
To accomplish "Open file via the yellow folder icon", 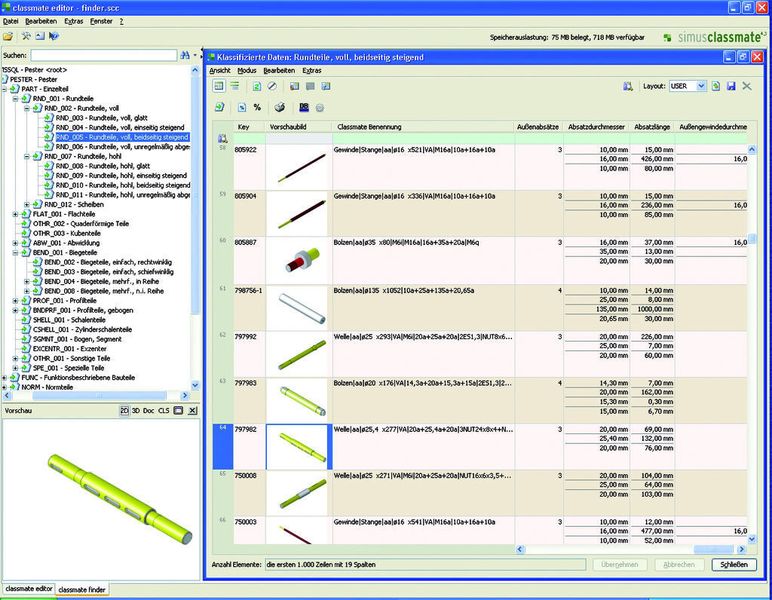I will coord(8,36).
